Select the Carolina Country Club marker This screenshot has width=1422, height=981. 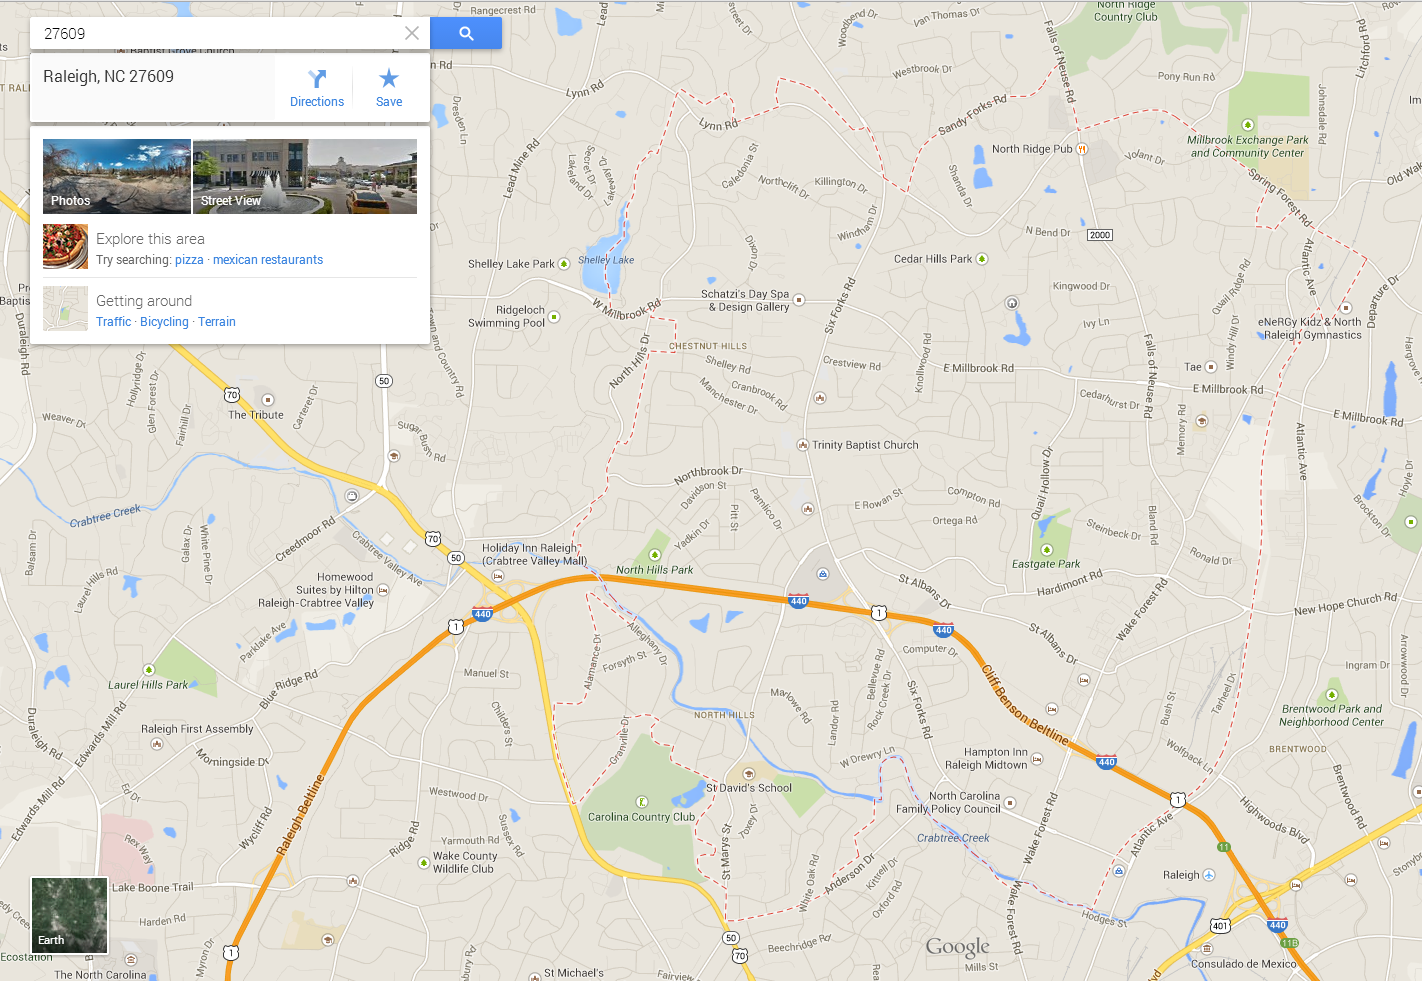642,802
